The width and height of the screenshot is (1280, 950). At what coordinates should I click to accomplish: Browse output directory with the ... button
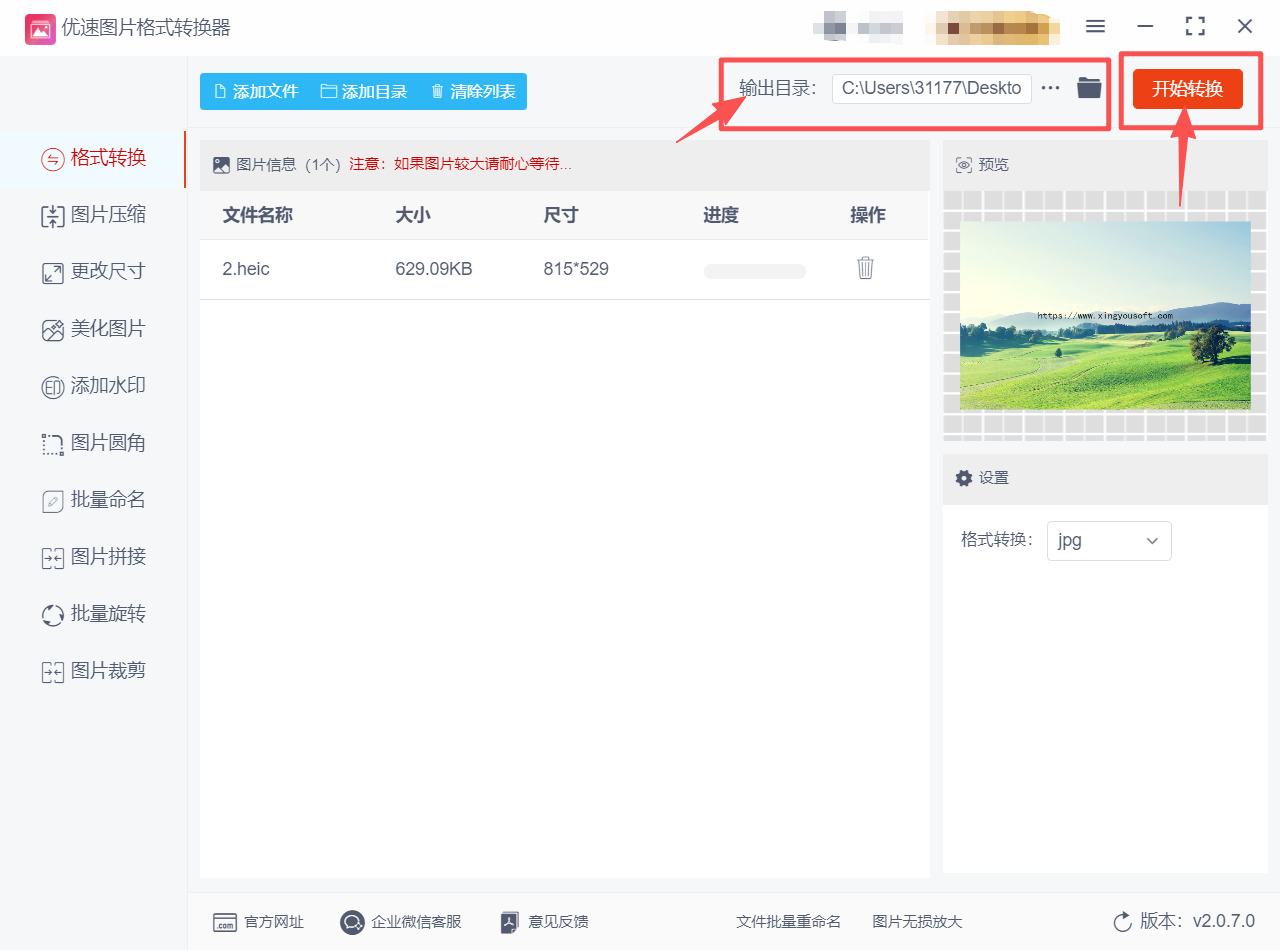[x=1050, y=88]
